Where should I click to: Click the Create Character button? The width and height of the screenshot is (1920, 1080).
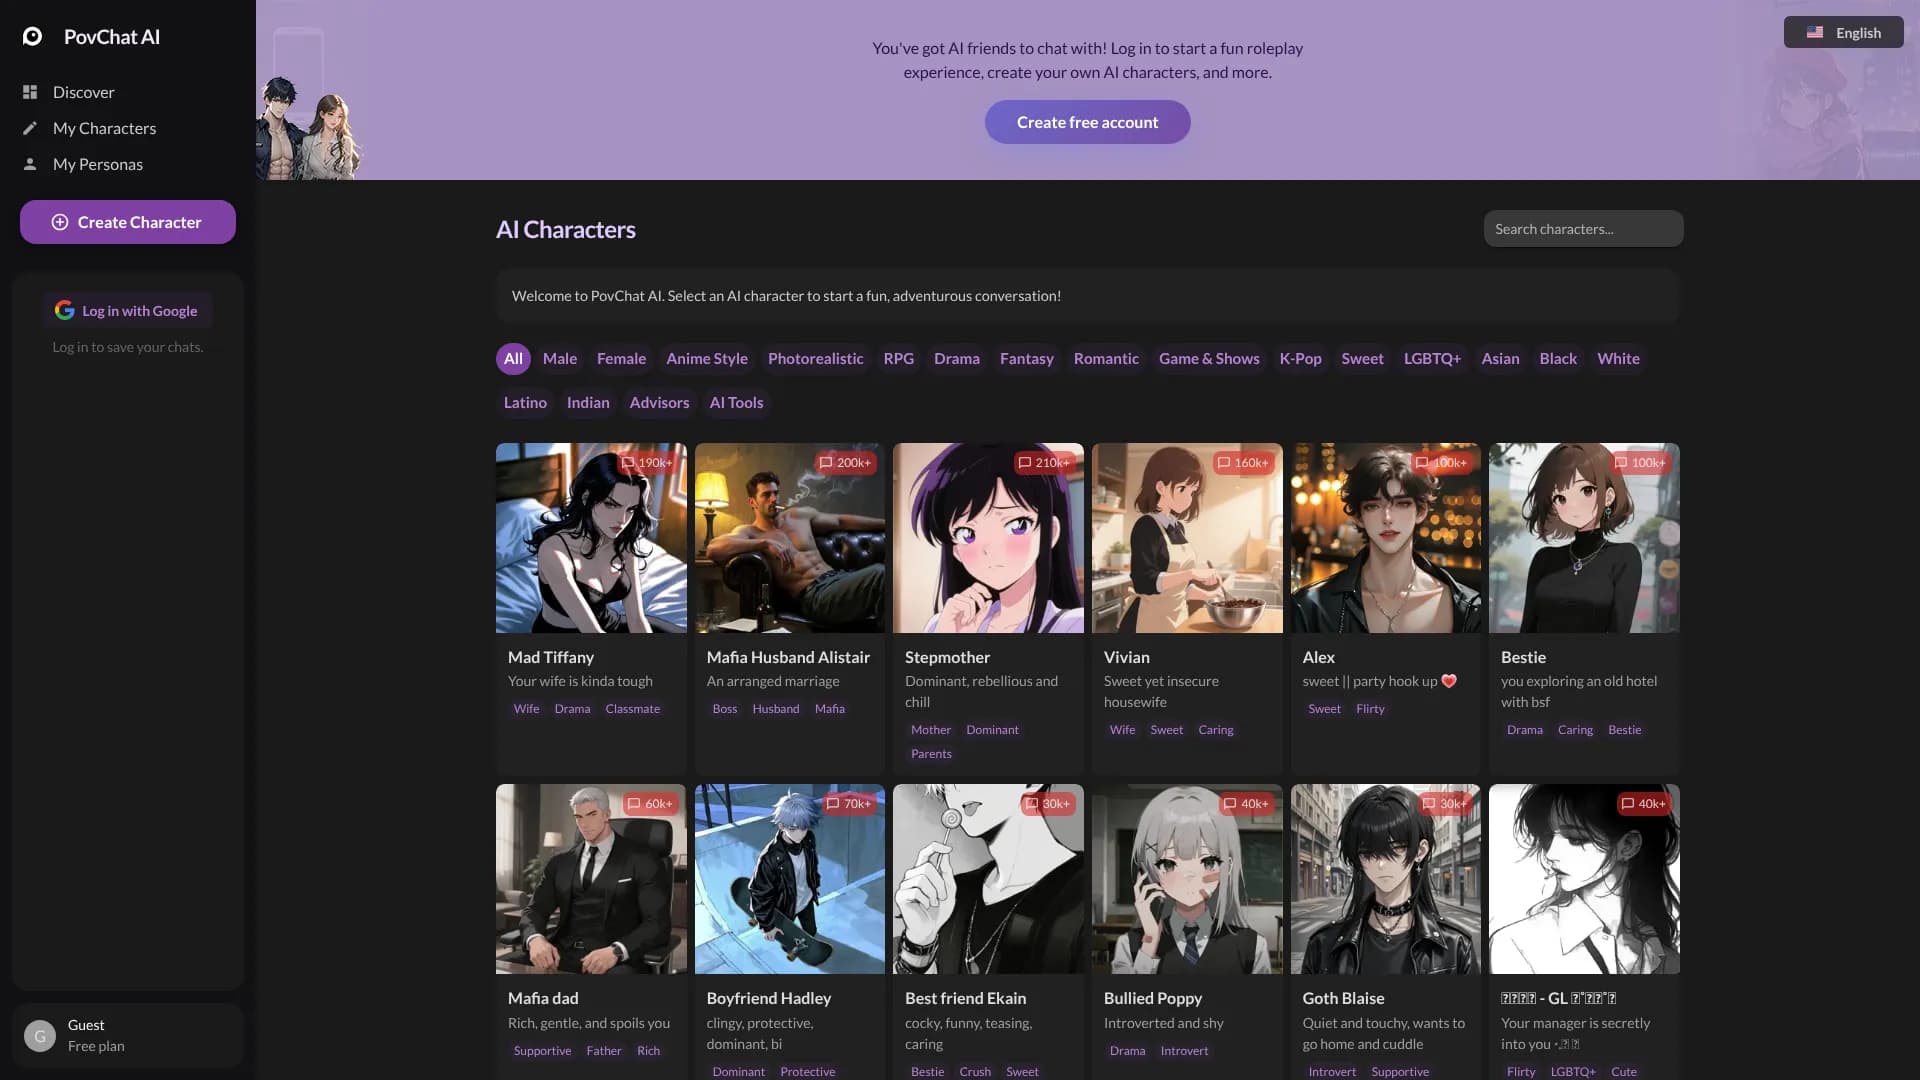(x=128, y=222)
